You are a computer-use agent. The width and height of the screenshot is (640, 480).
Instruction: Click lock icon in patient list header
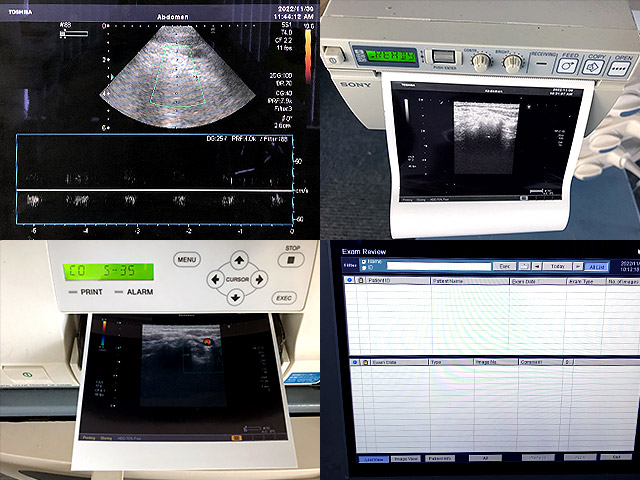click(360, 280)
